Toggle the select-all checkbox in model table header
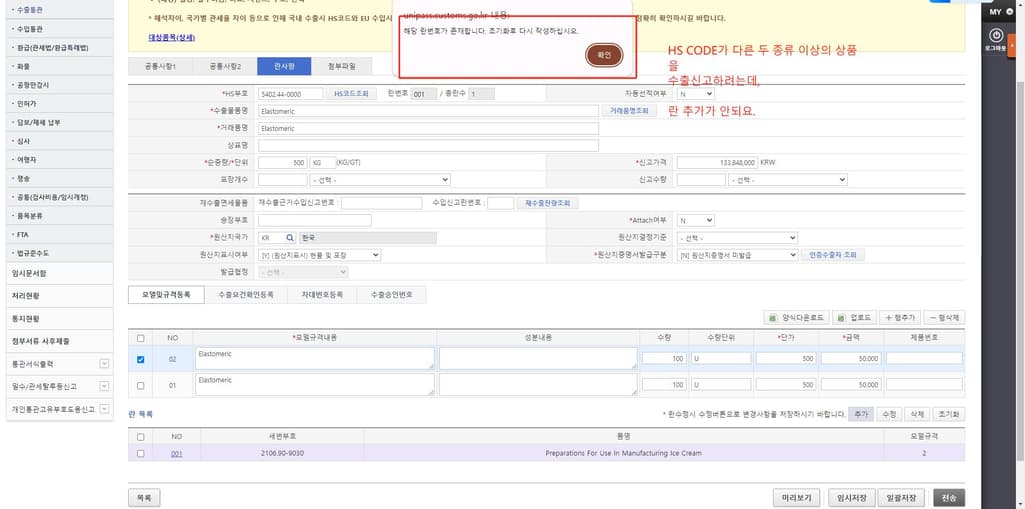This screenshot has width=1025, height=509. (x=141, y=338)
